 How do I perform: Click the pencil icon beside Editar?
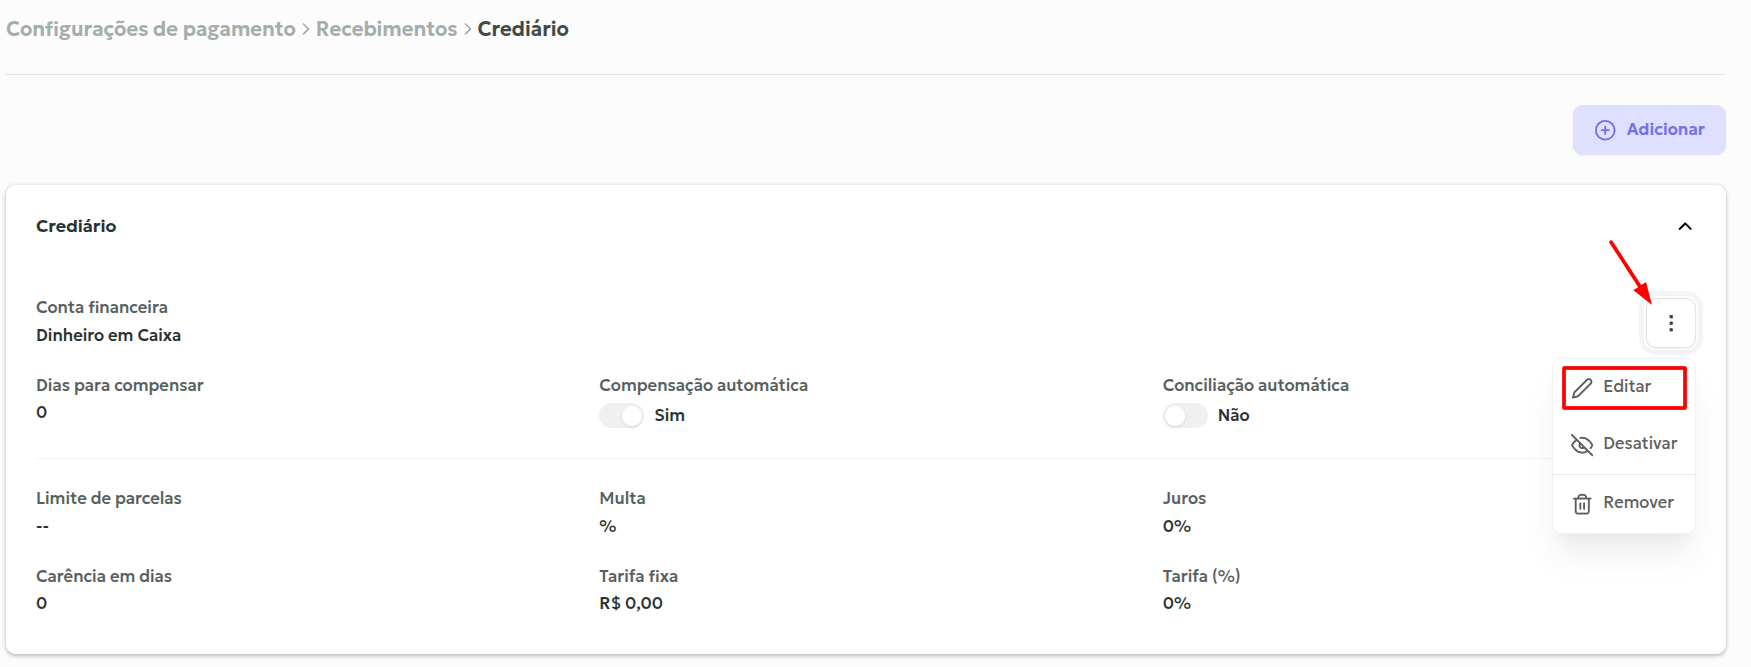pyautogui.click(x=1582, y=388)
